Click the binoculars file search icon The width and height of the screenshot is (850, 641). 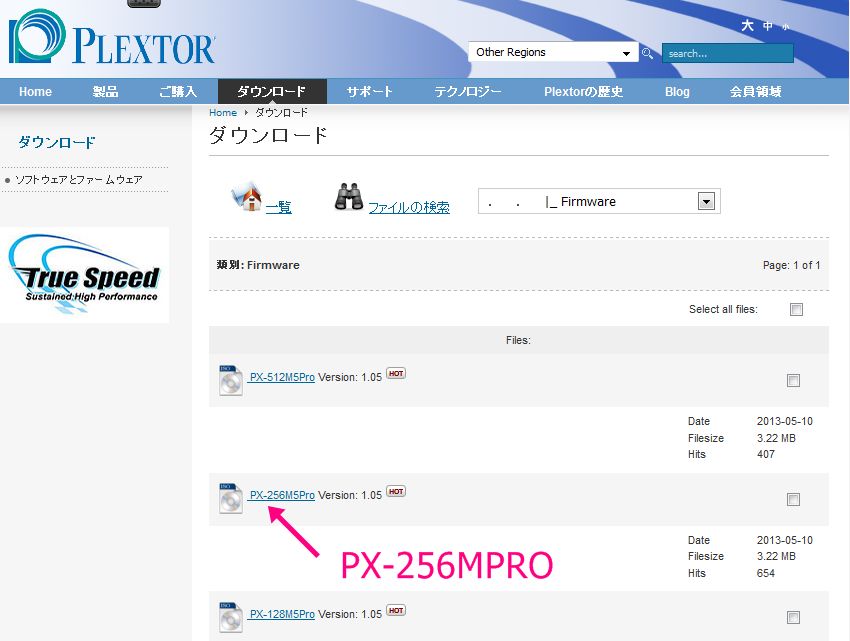coord(349,196)
